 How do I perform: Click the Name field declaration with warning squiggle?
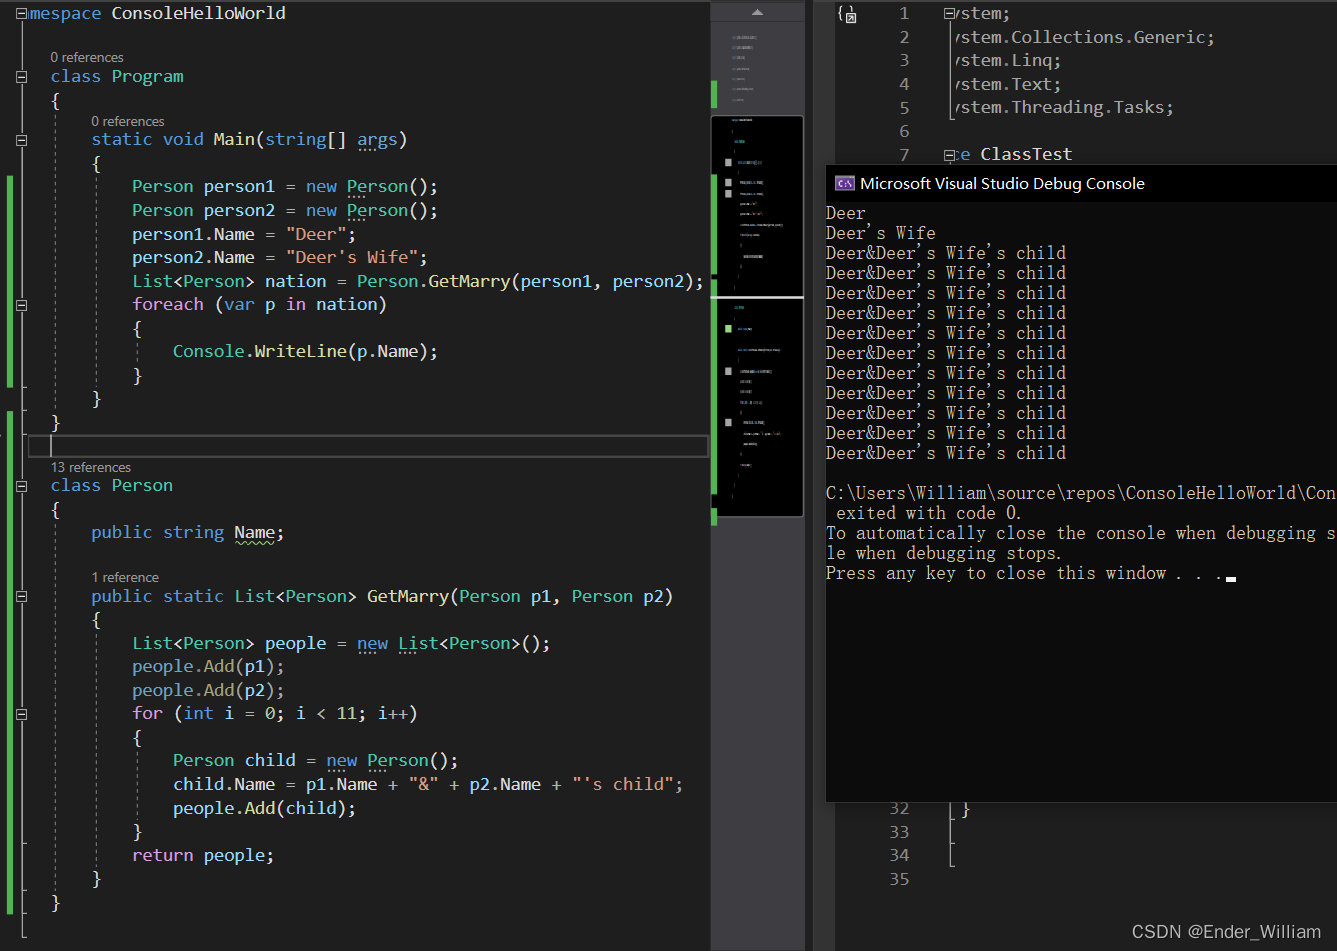(254, 533)
